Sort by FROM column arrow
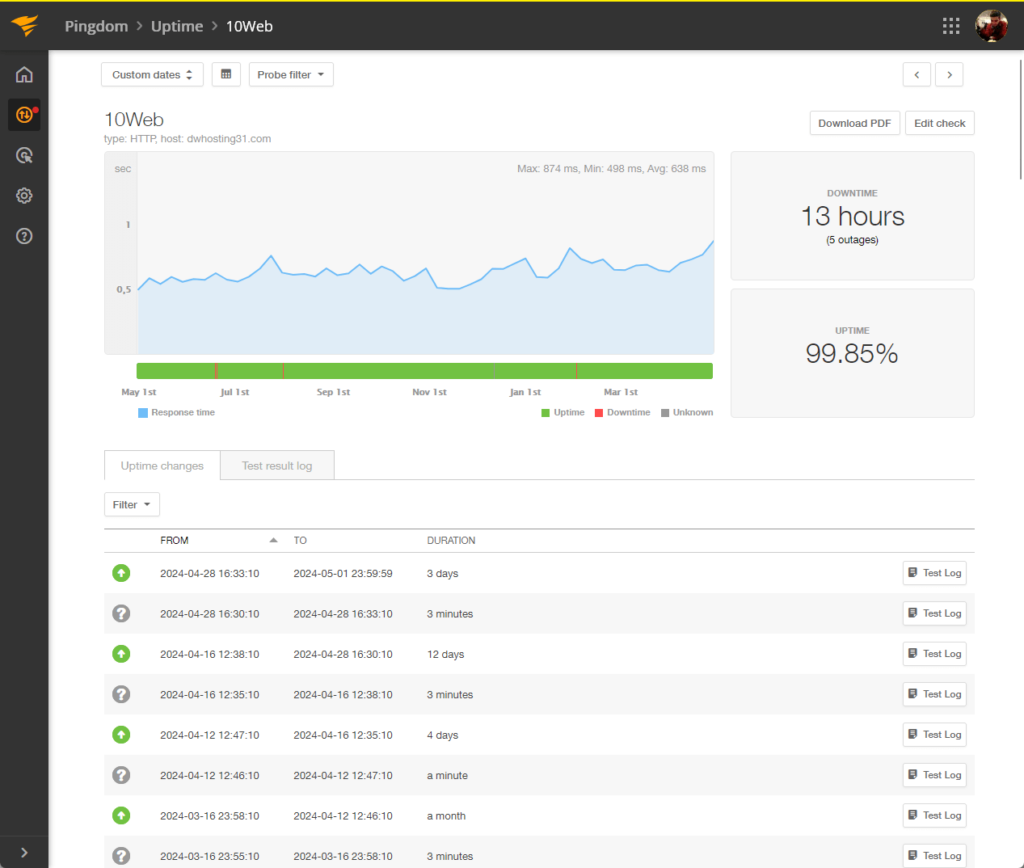Image resolution: width=1024 pixels, height=868 pixels. (x=274, y=540)
